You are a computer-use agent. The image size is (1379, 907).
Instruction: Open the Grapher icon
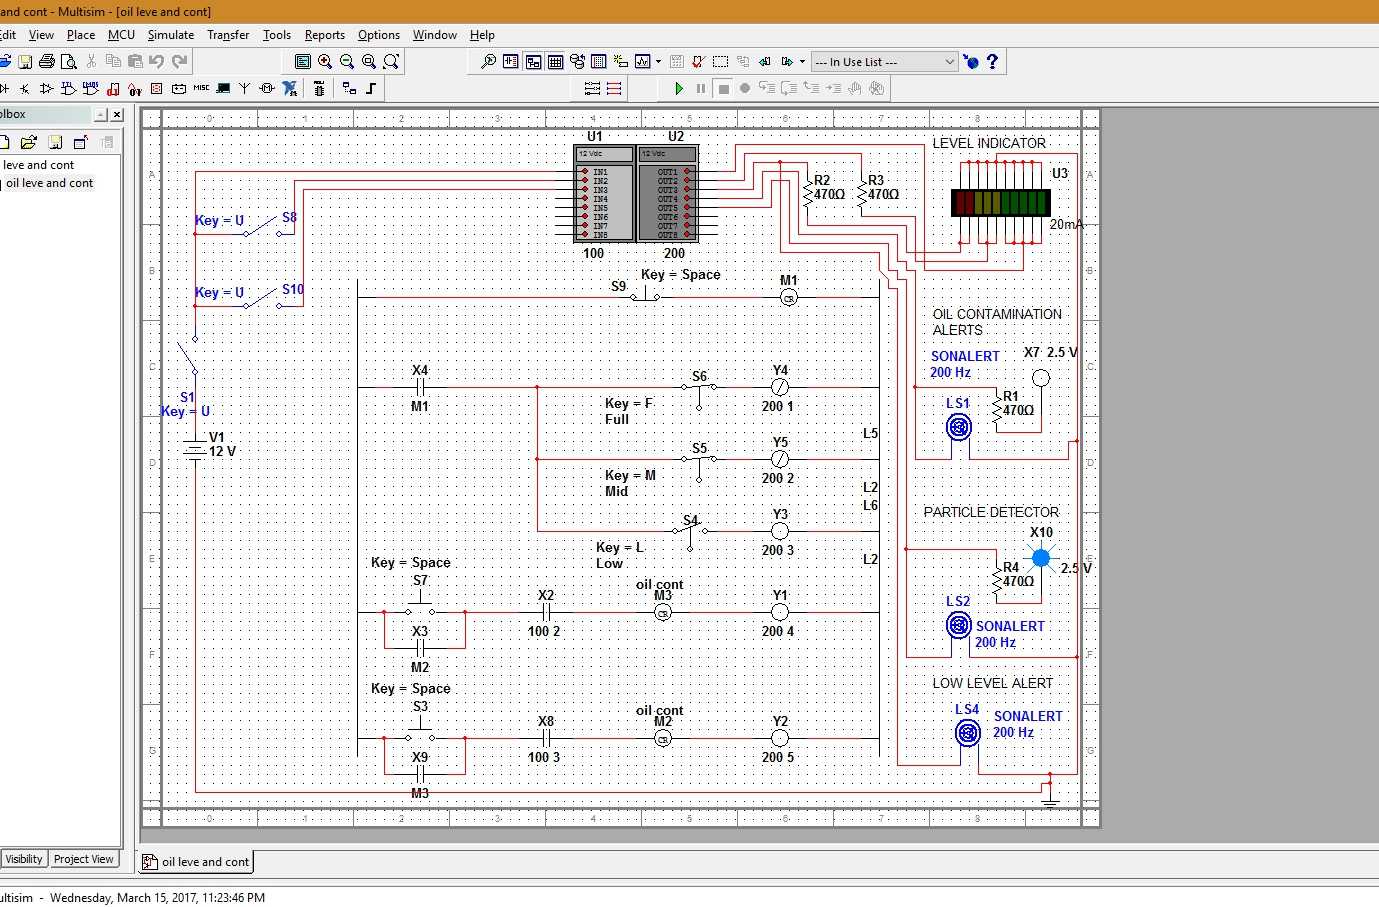click(643, 62)
